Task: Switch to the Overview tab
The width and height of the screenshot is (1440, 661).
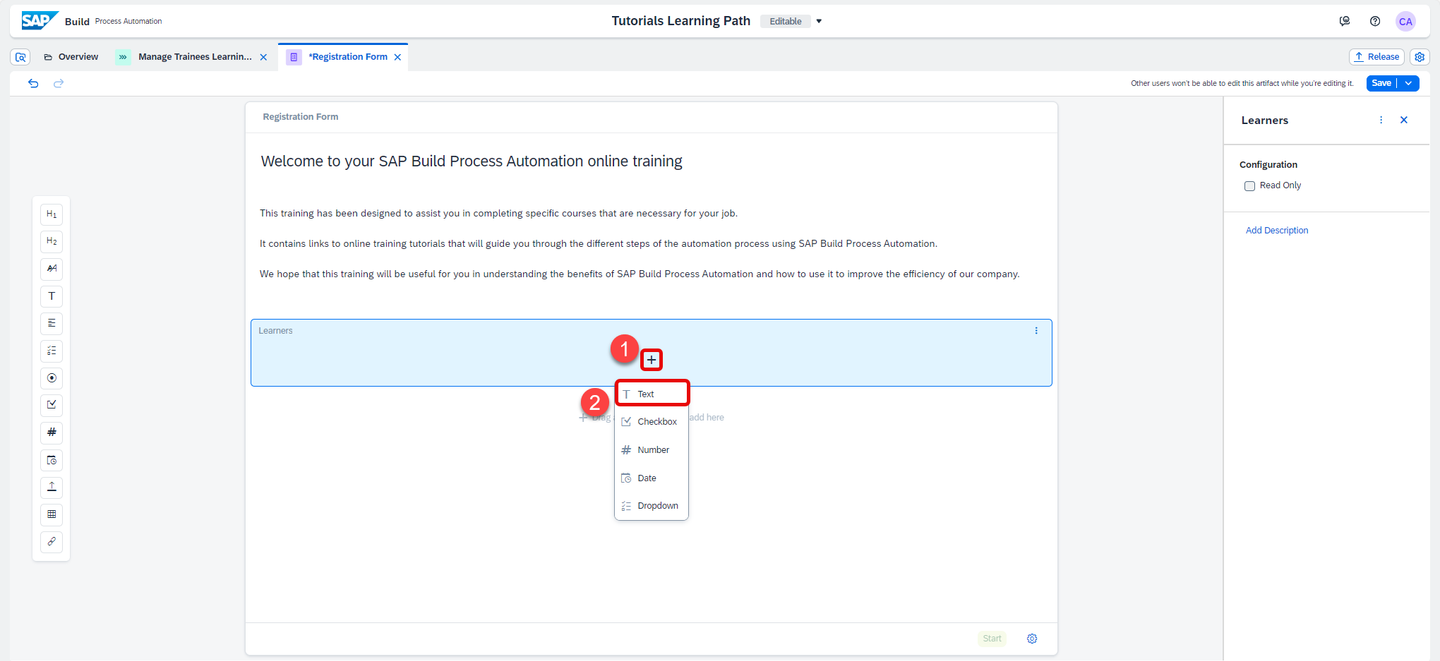Action: 71,57
